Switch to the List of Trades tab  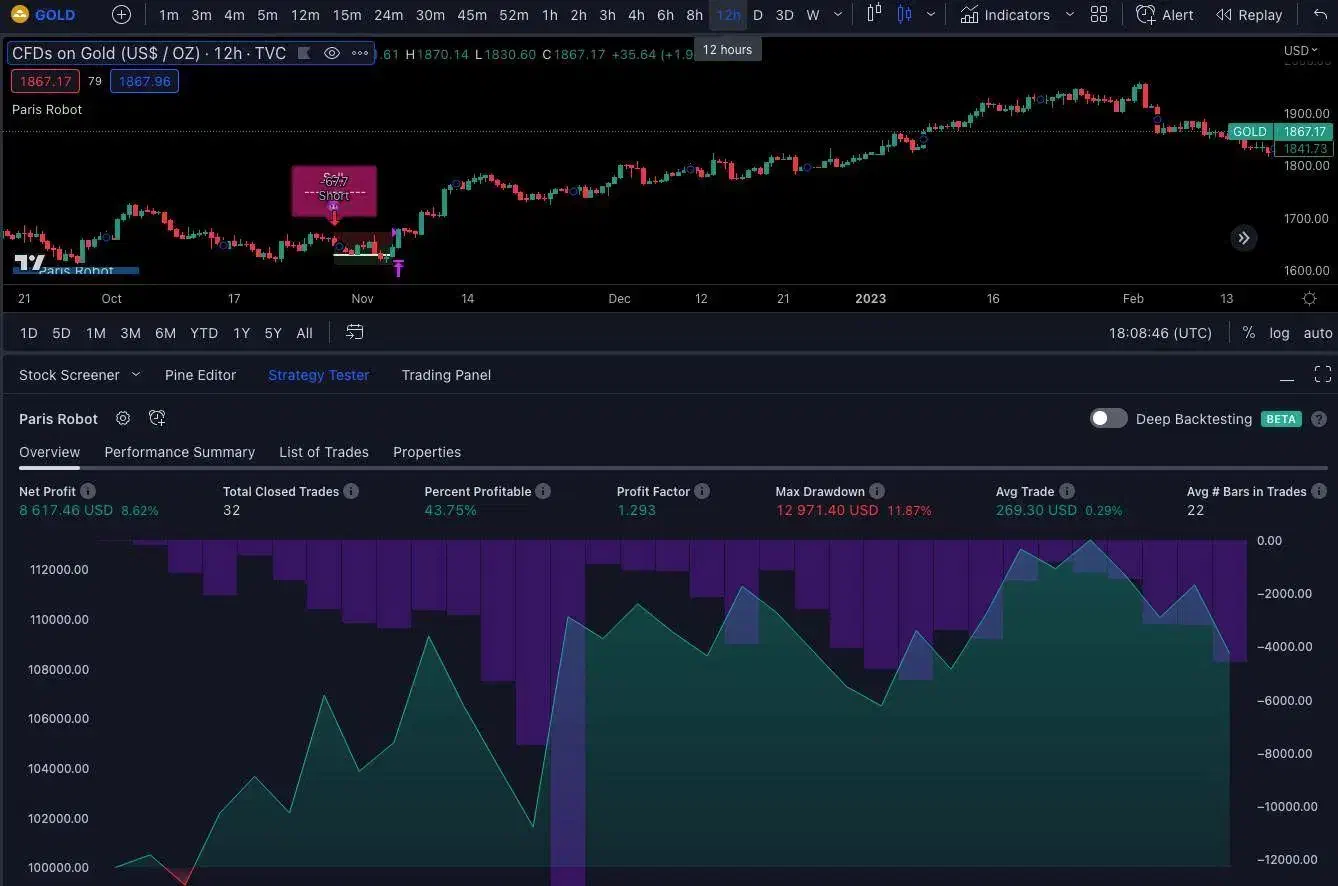(323, 452)
